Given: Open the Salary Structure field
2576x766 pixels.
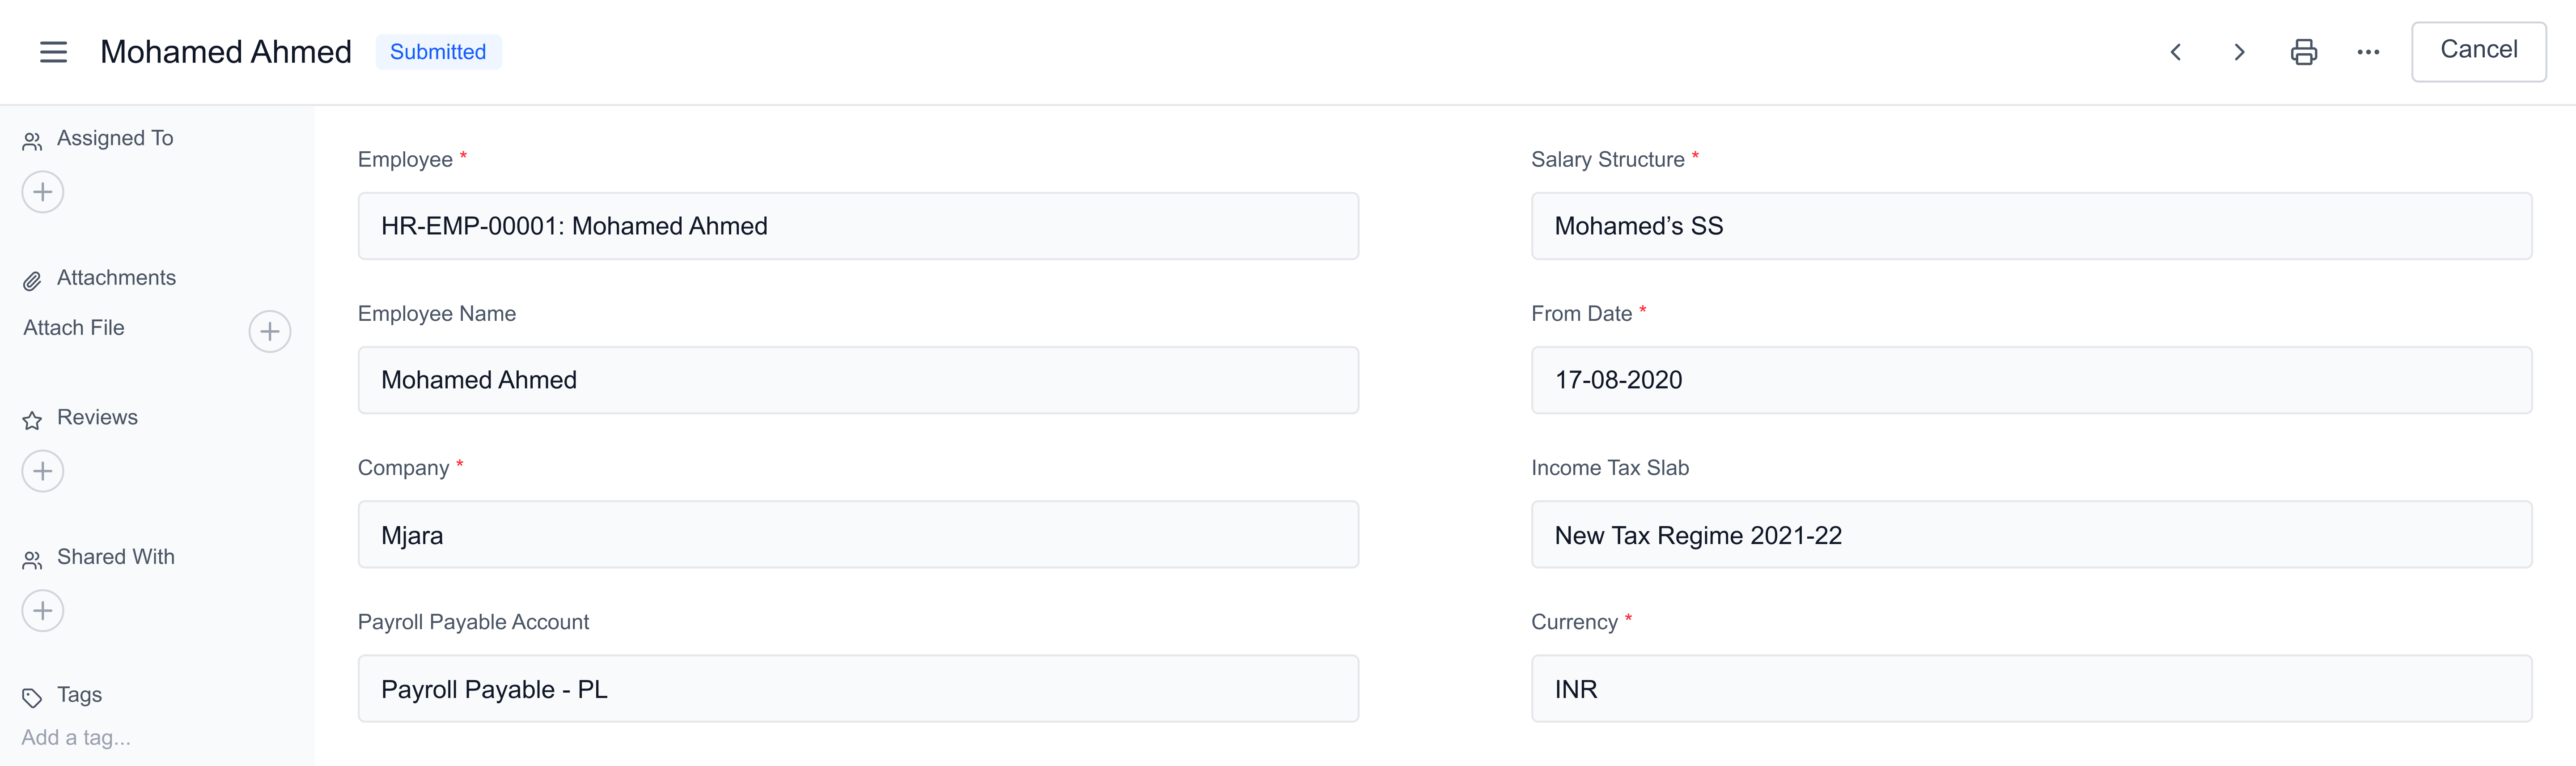Looking at the screenshot, I should click(x=2030, y=226).
